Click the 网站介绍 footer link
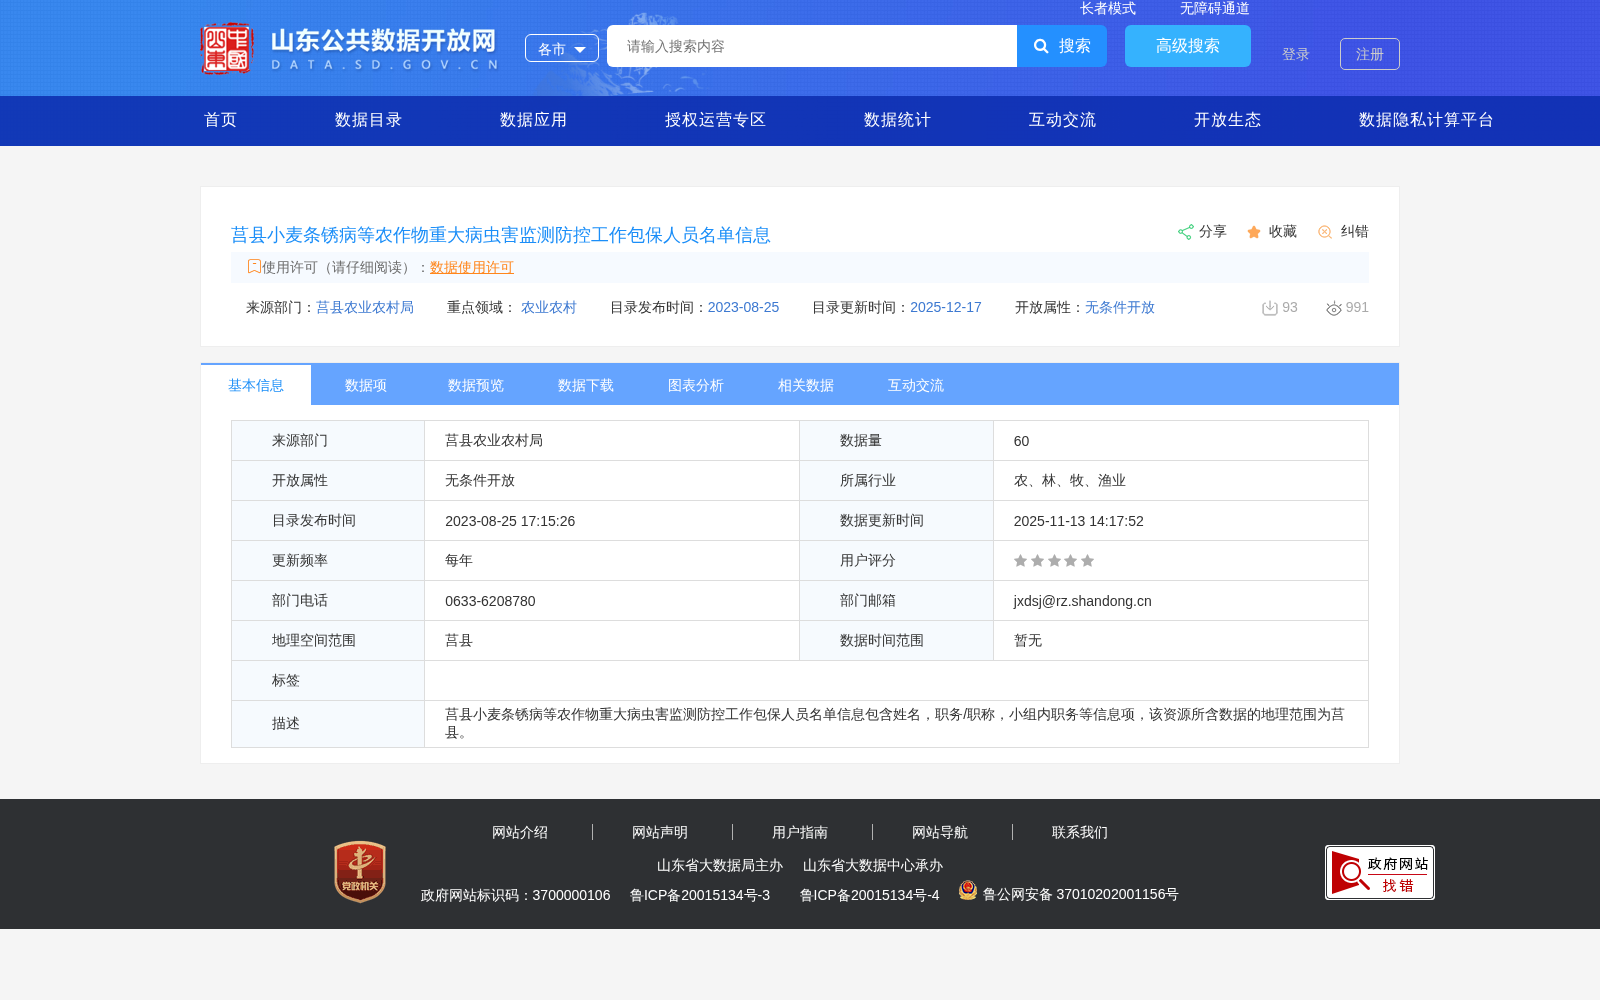 tap(520, 832)
